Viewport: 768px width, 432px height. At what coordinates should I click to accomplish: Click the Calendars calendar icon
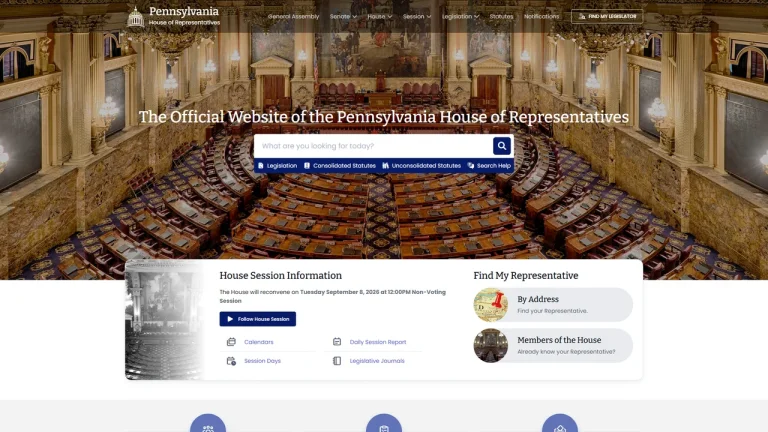231,342
